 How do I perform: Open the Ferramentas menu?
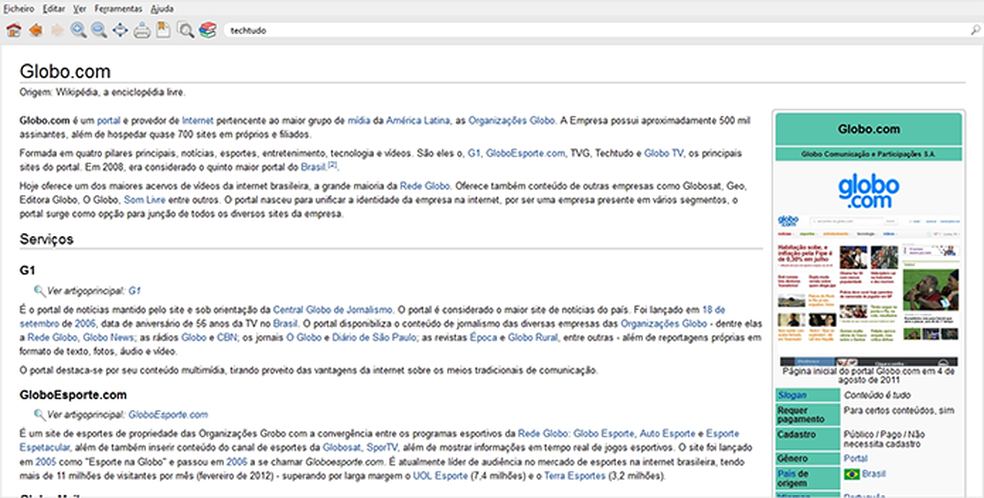pos(119,9)
